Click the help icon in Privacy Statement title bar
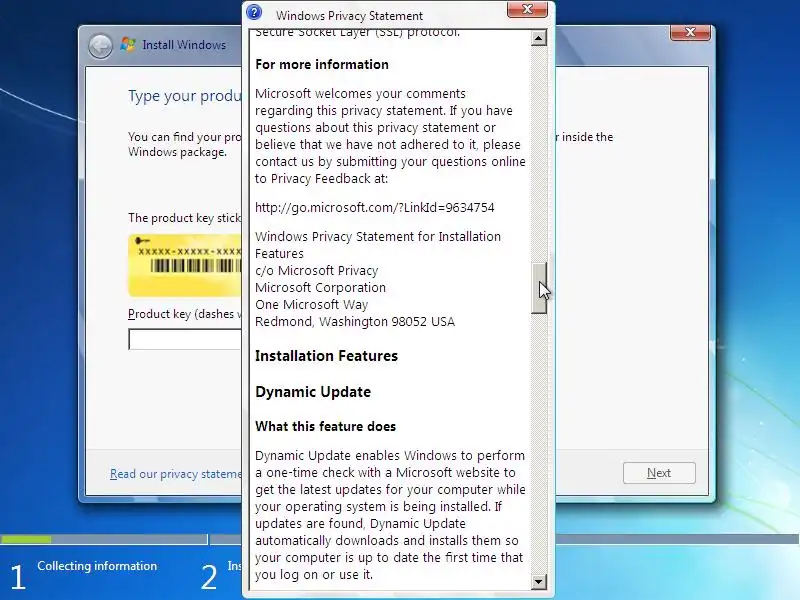800x600 pixels. [x=254, y=12]
